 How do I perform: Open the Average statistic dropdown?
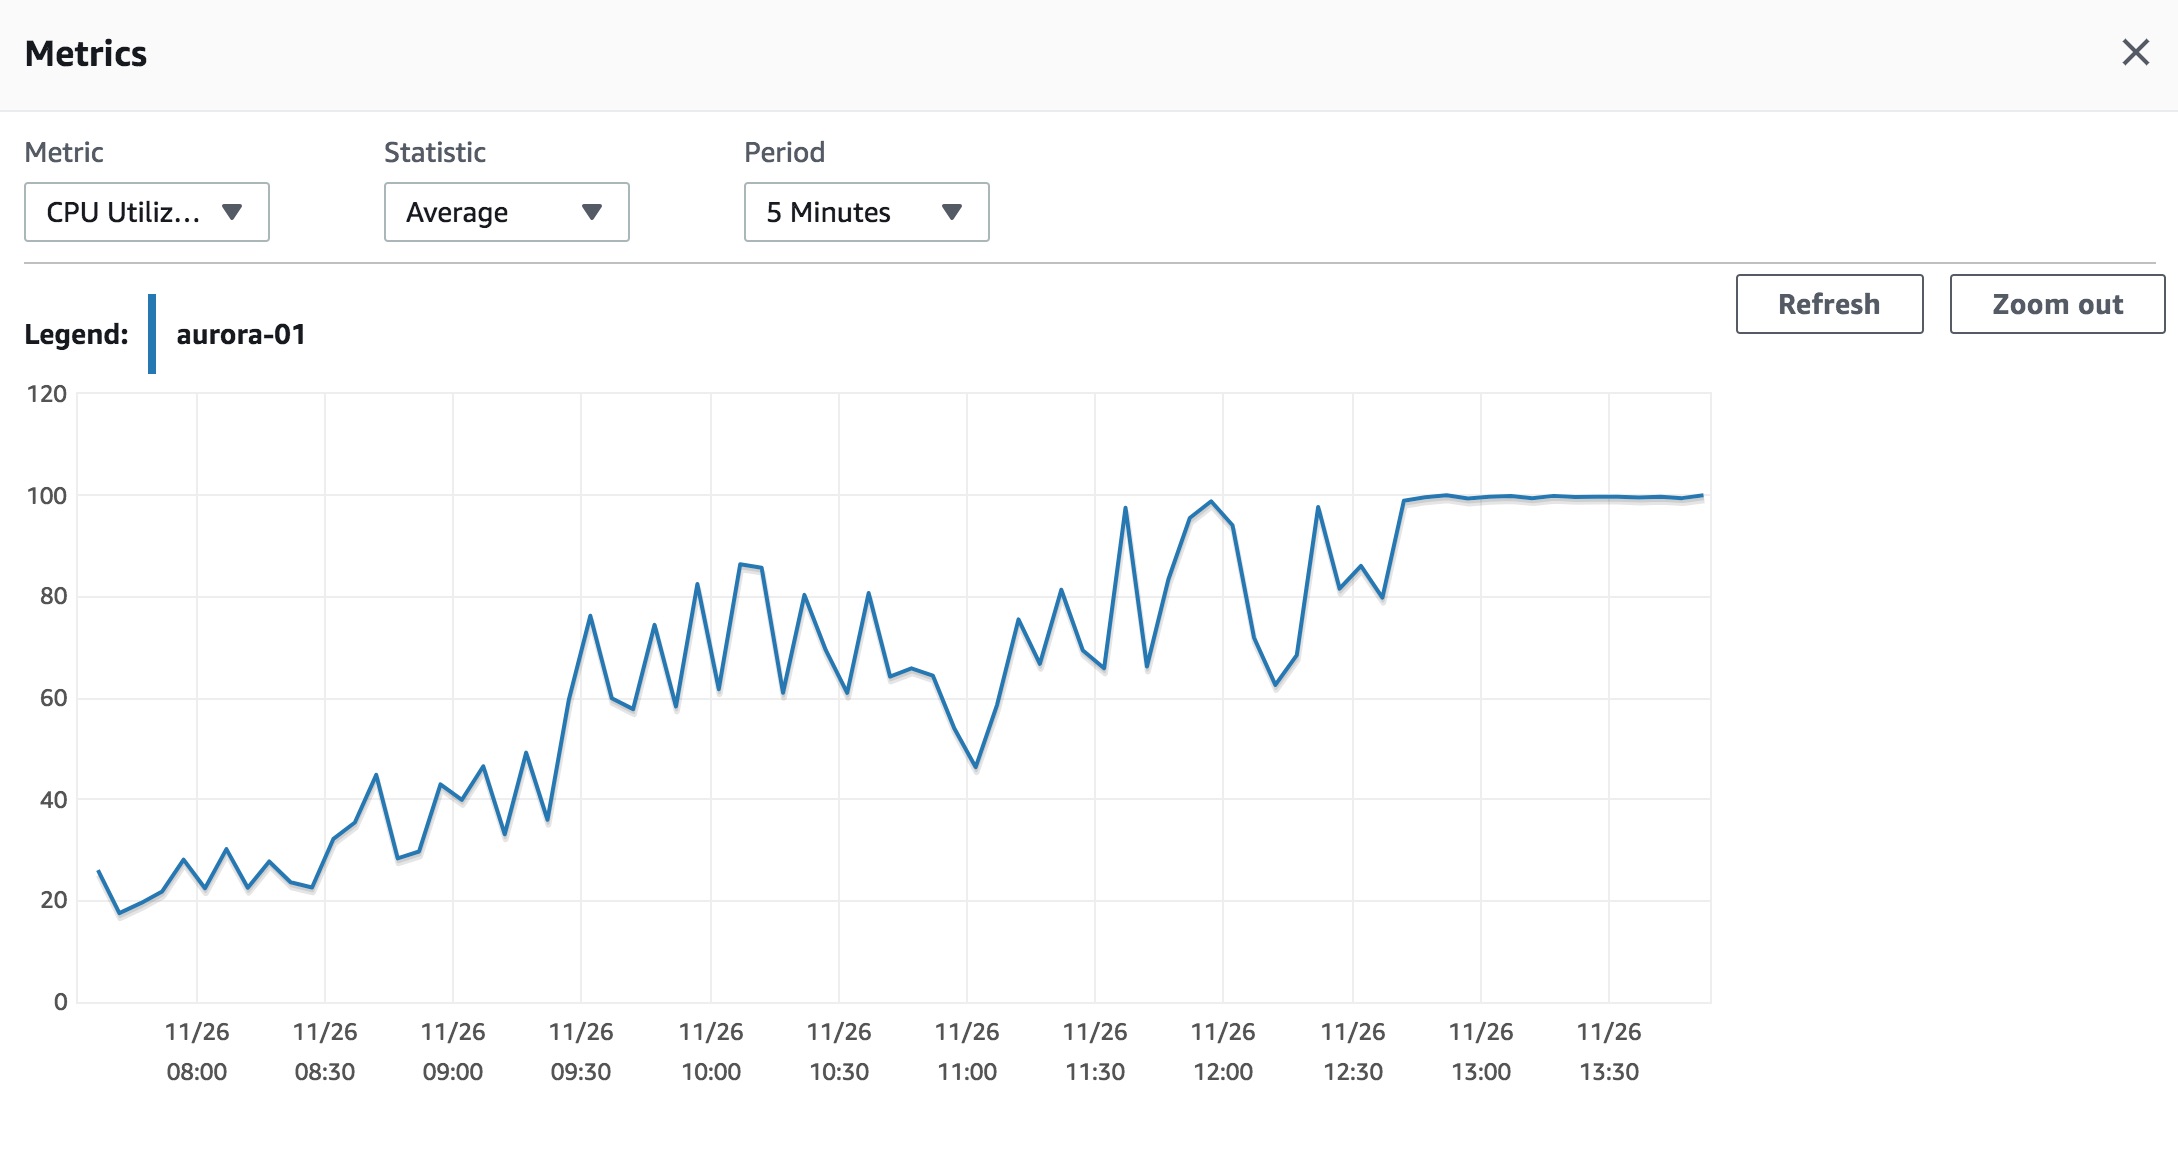pyautogui.click(x=507, y=212)
